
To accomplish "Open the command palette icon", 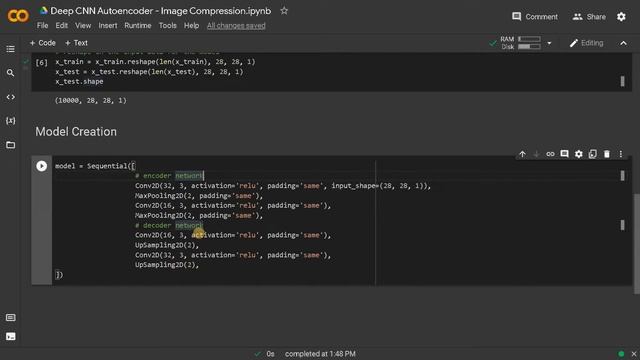I will pyautogui.click(x=11, y=318).
